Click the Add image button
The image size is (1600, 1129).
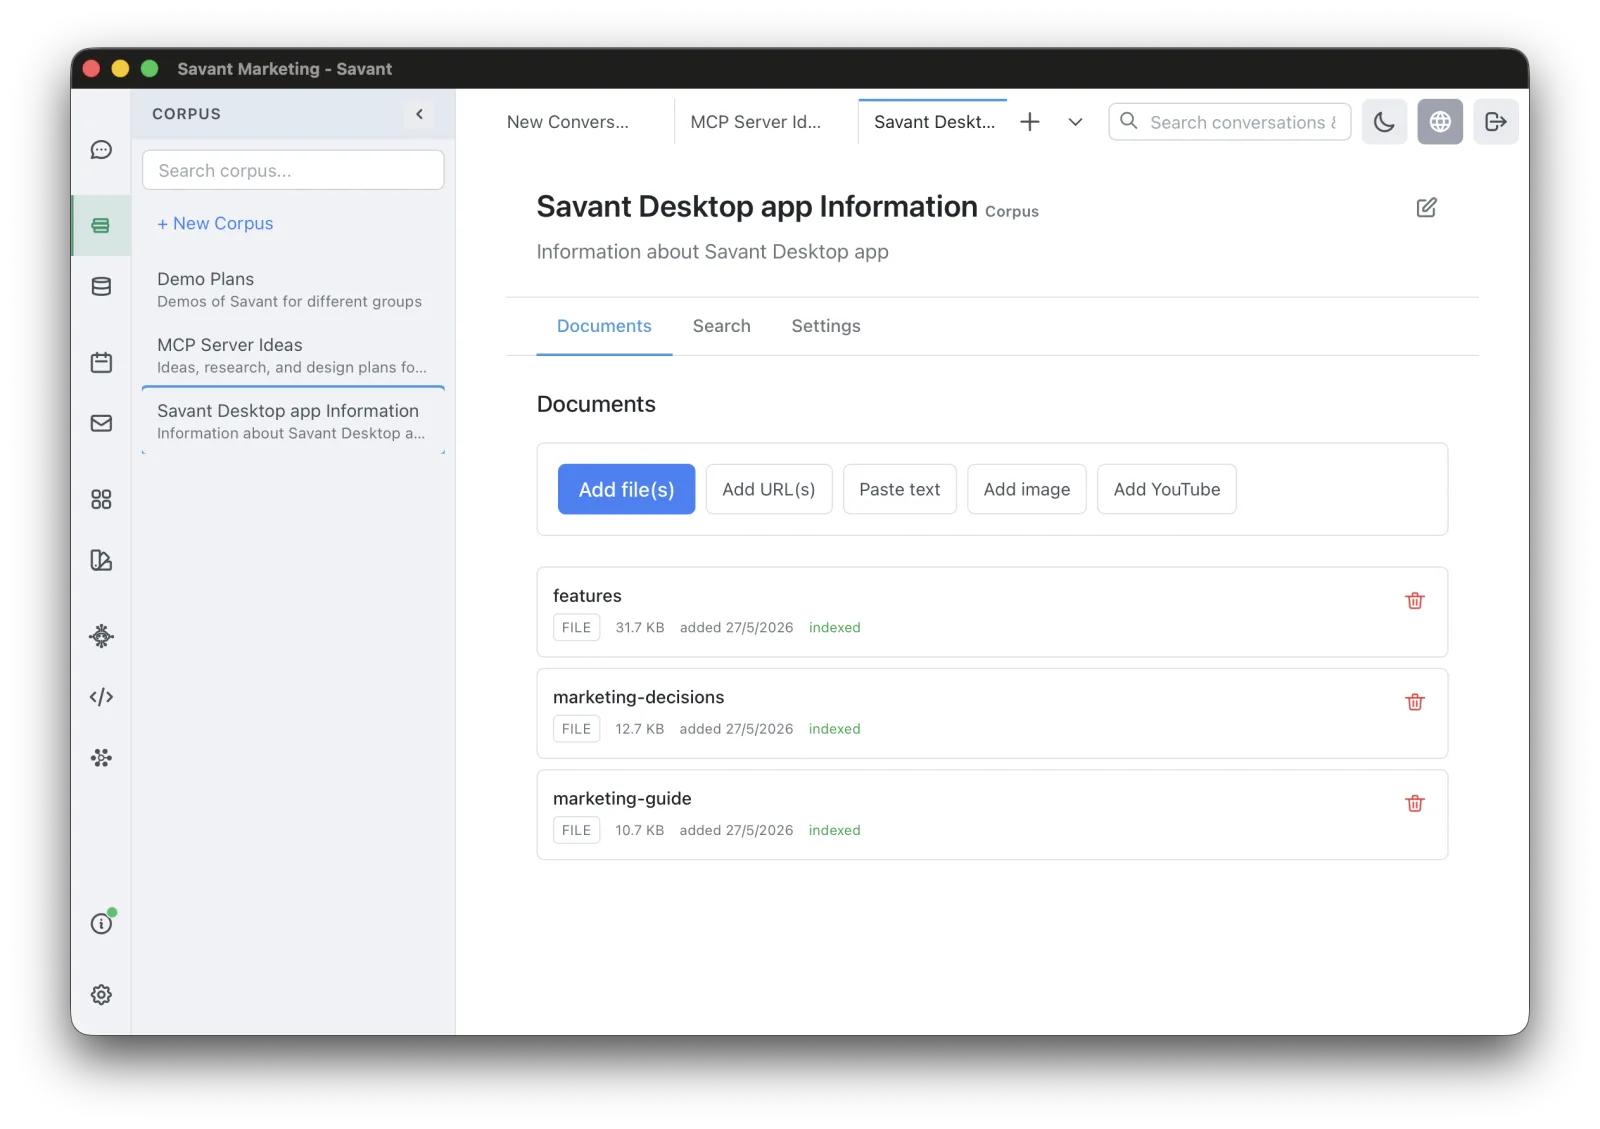(x=1027, y=489)
